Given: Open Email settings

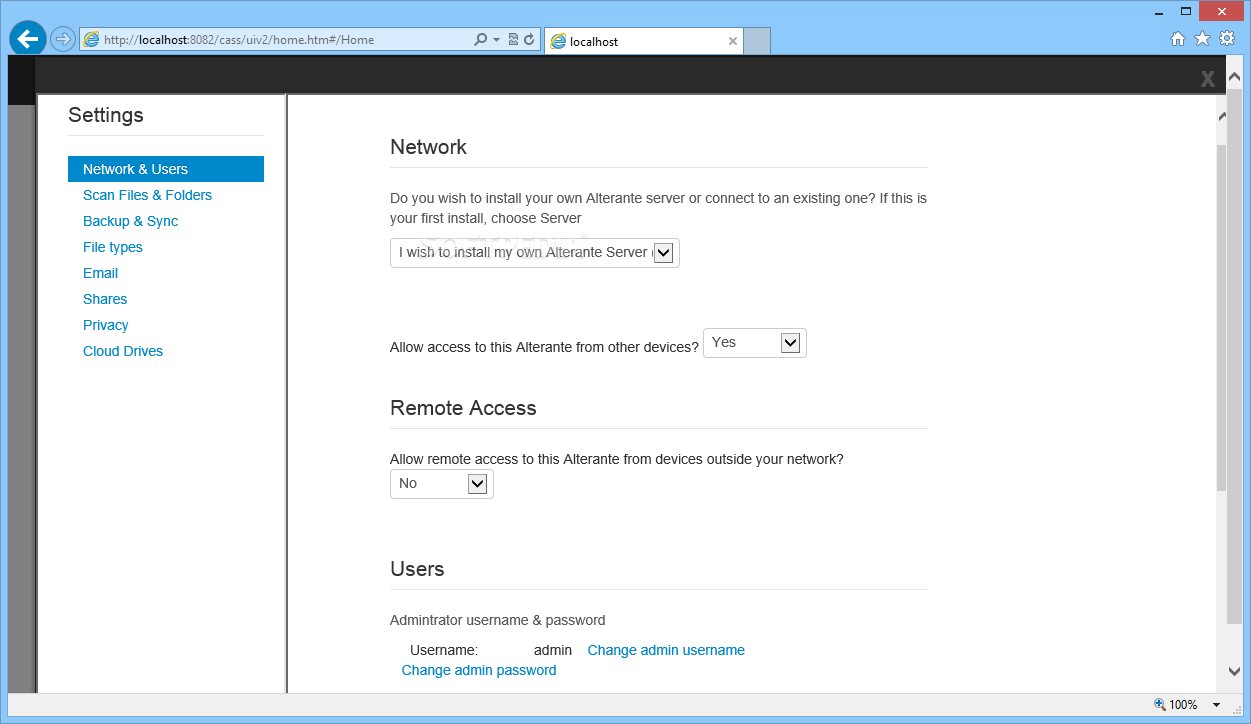Looking at the screenshot, I should (x=100, y=273).
